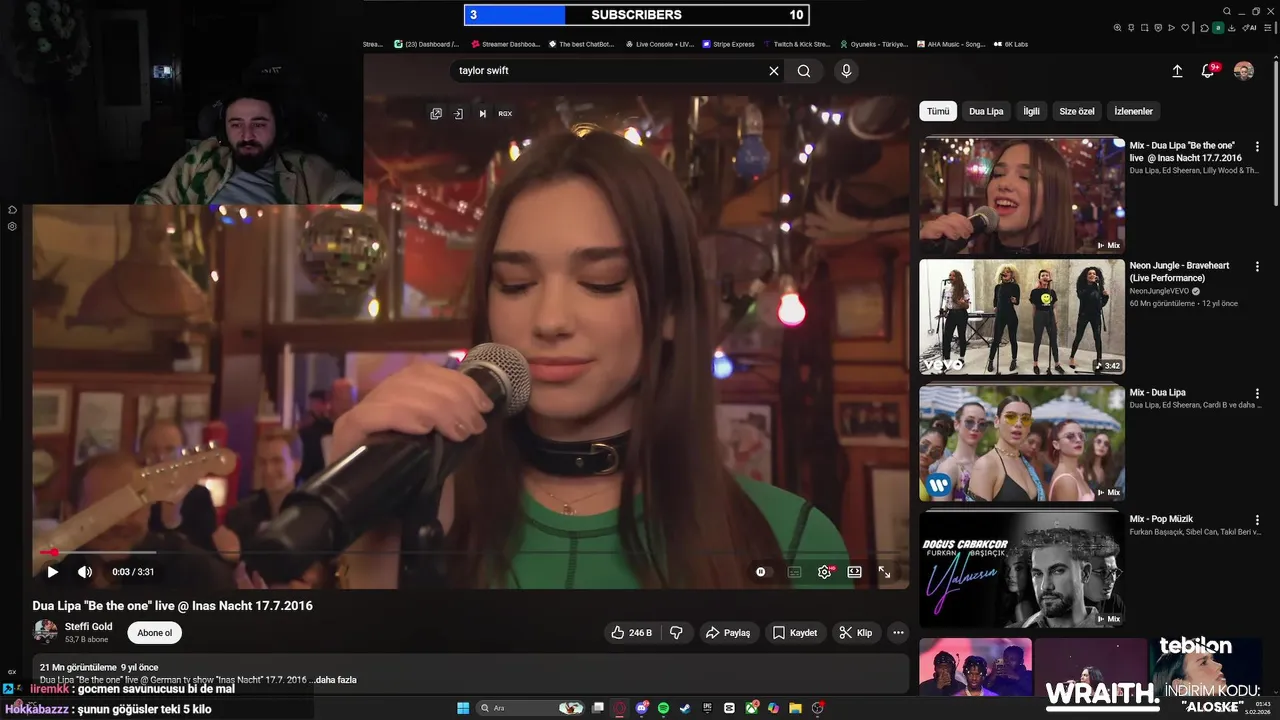Switch to theater mode view
The image size is (1280, 720).
855,572
